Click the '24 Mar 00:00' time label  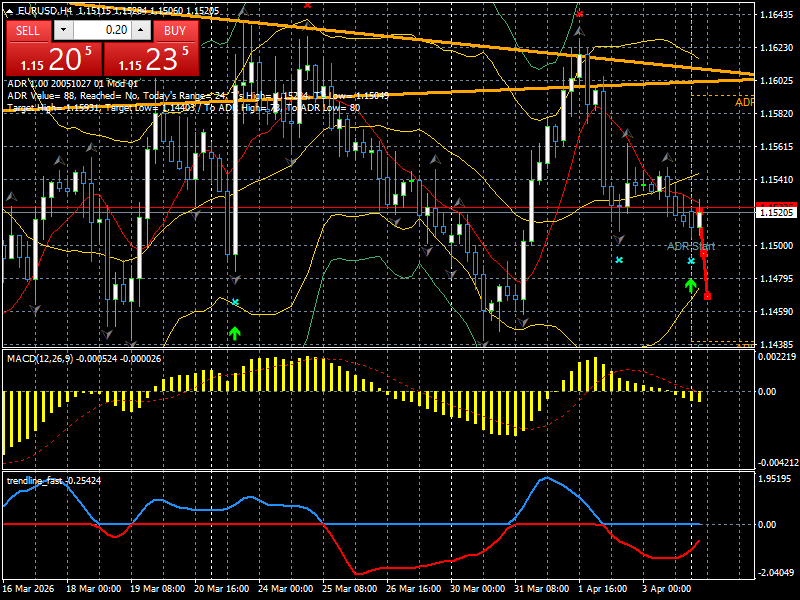pyautogui.click(x=286, y=588)
